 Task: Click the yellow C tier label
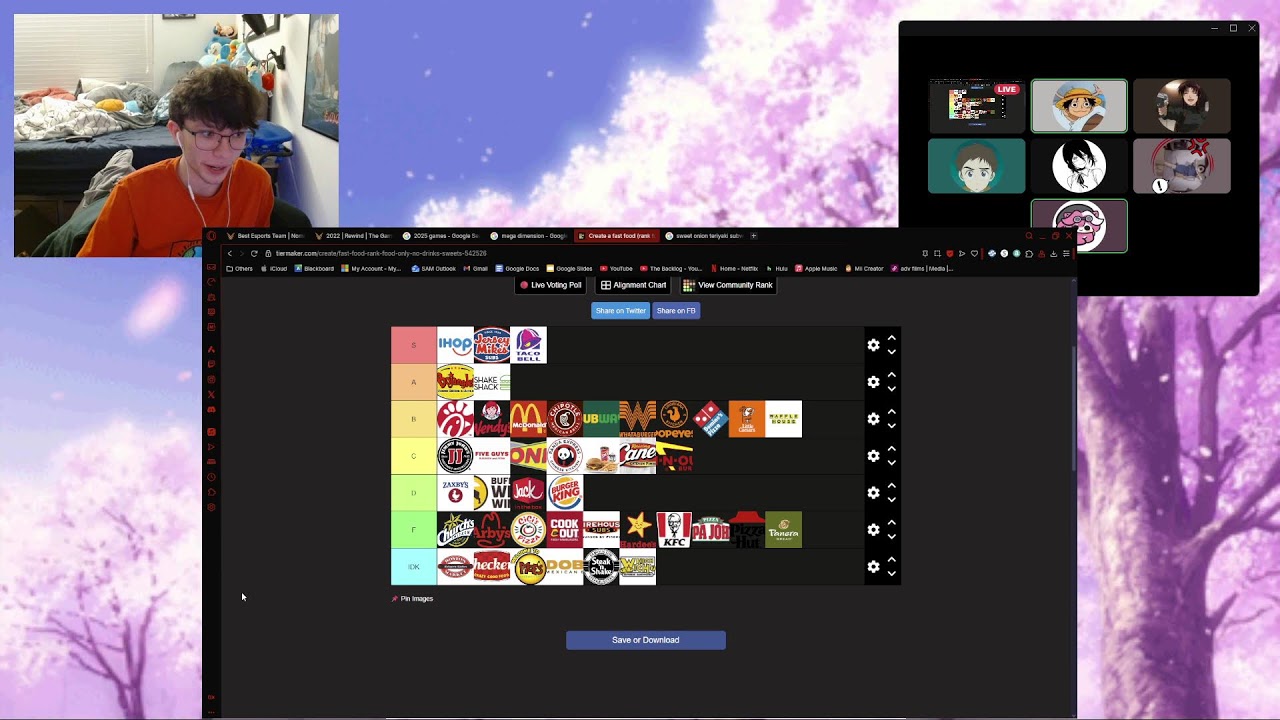[414, 456]
